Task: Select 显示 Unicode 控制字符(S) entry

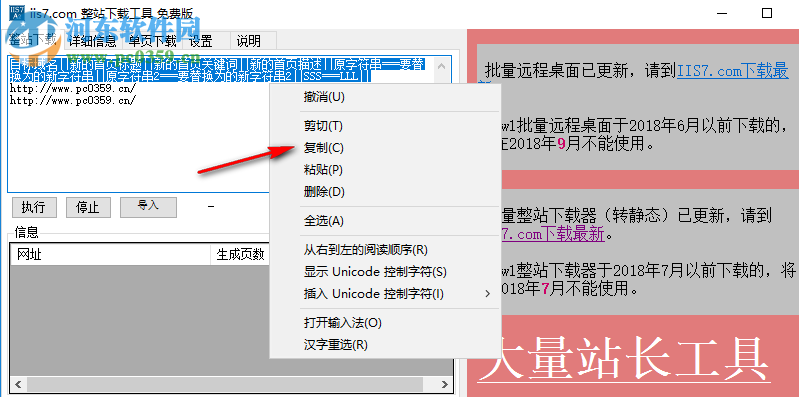Action: (385, 272)
